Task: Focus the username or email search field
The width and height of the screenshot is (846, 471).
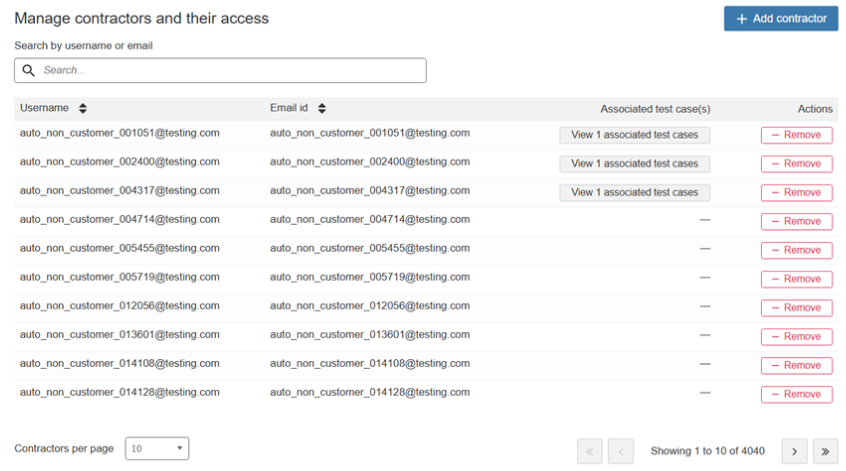Action: point(230,70)
